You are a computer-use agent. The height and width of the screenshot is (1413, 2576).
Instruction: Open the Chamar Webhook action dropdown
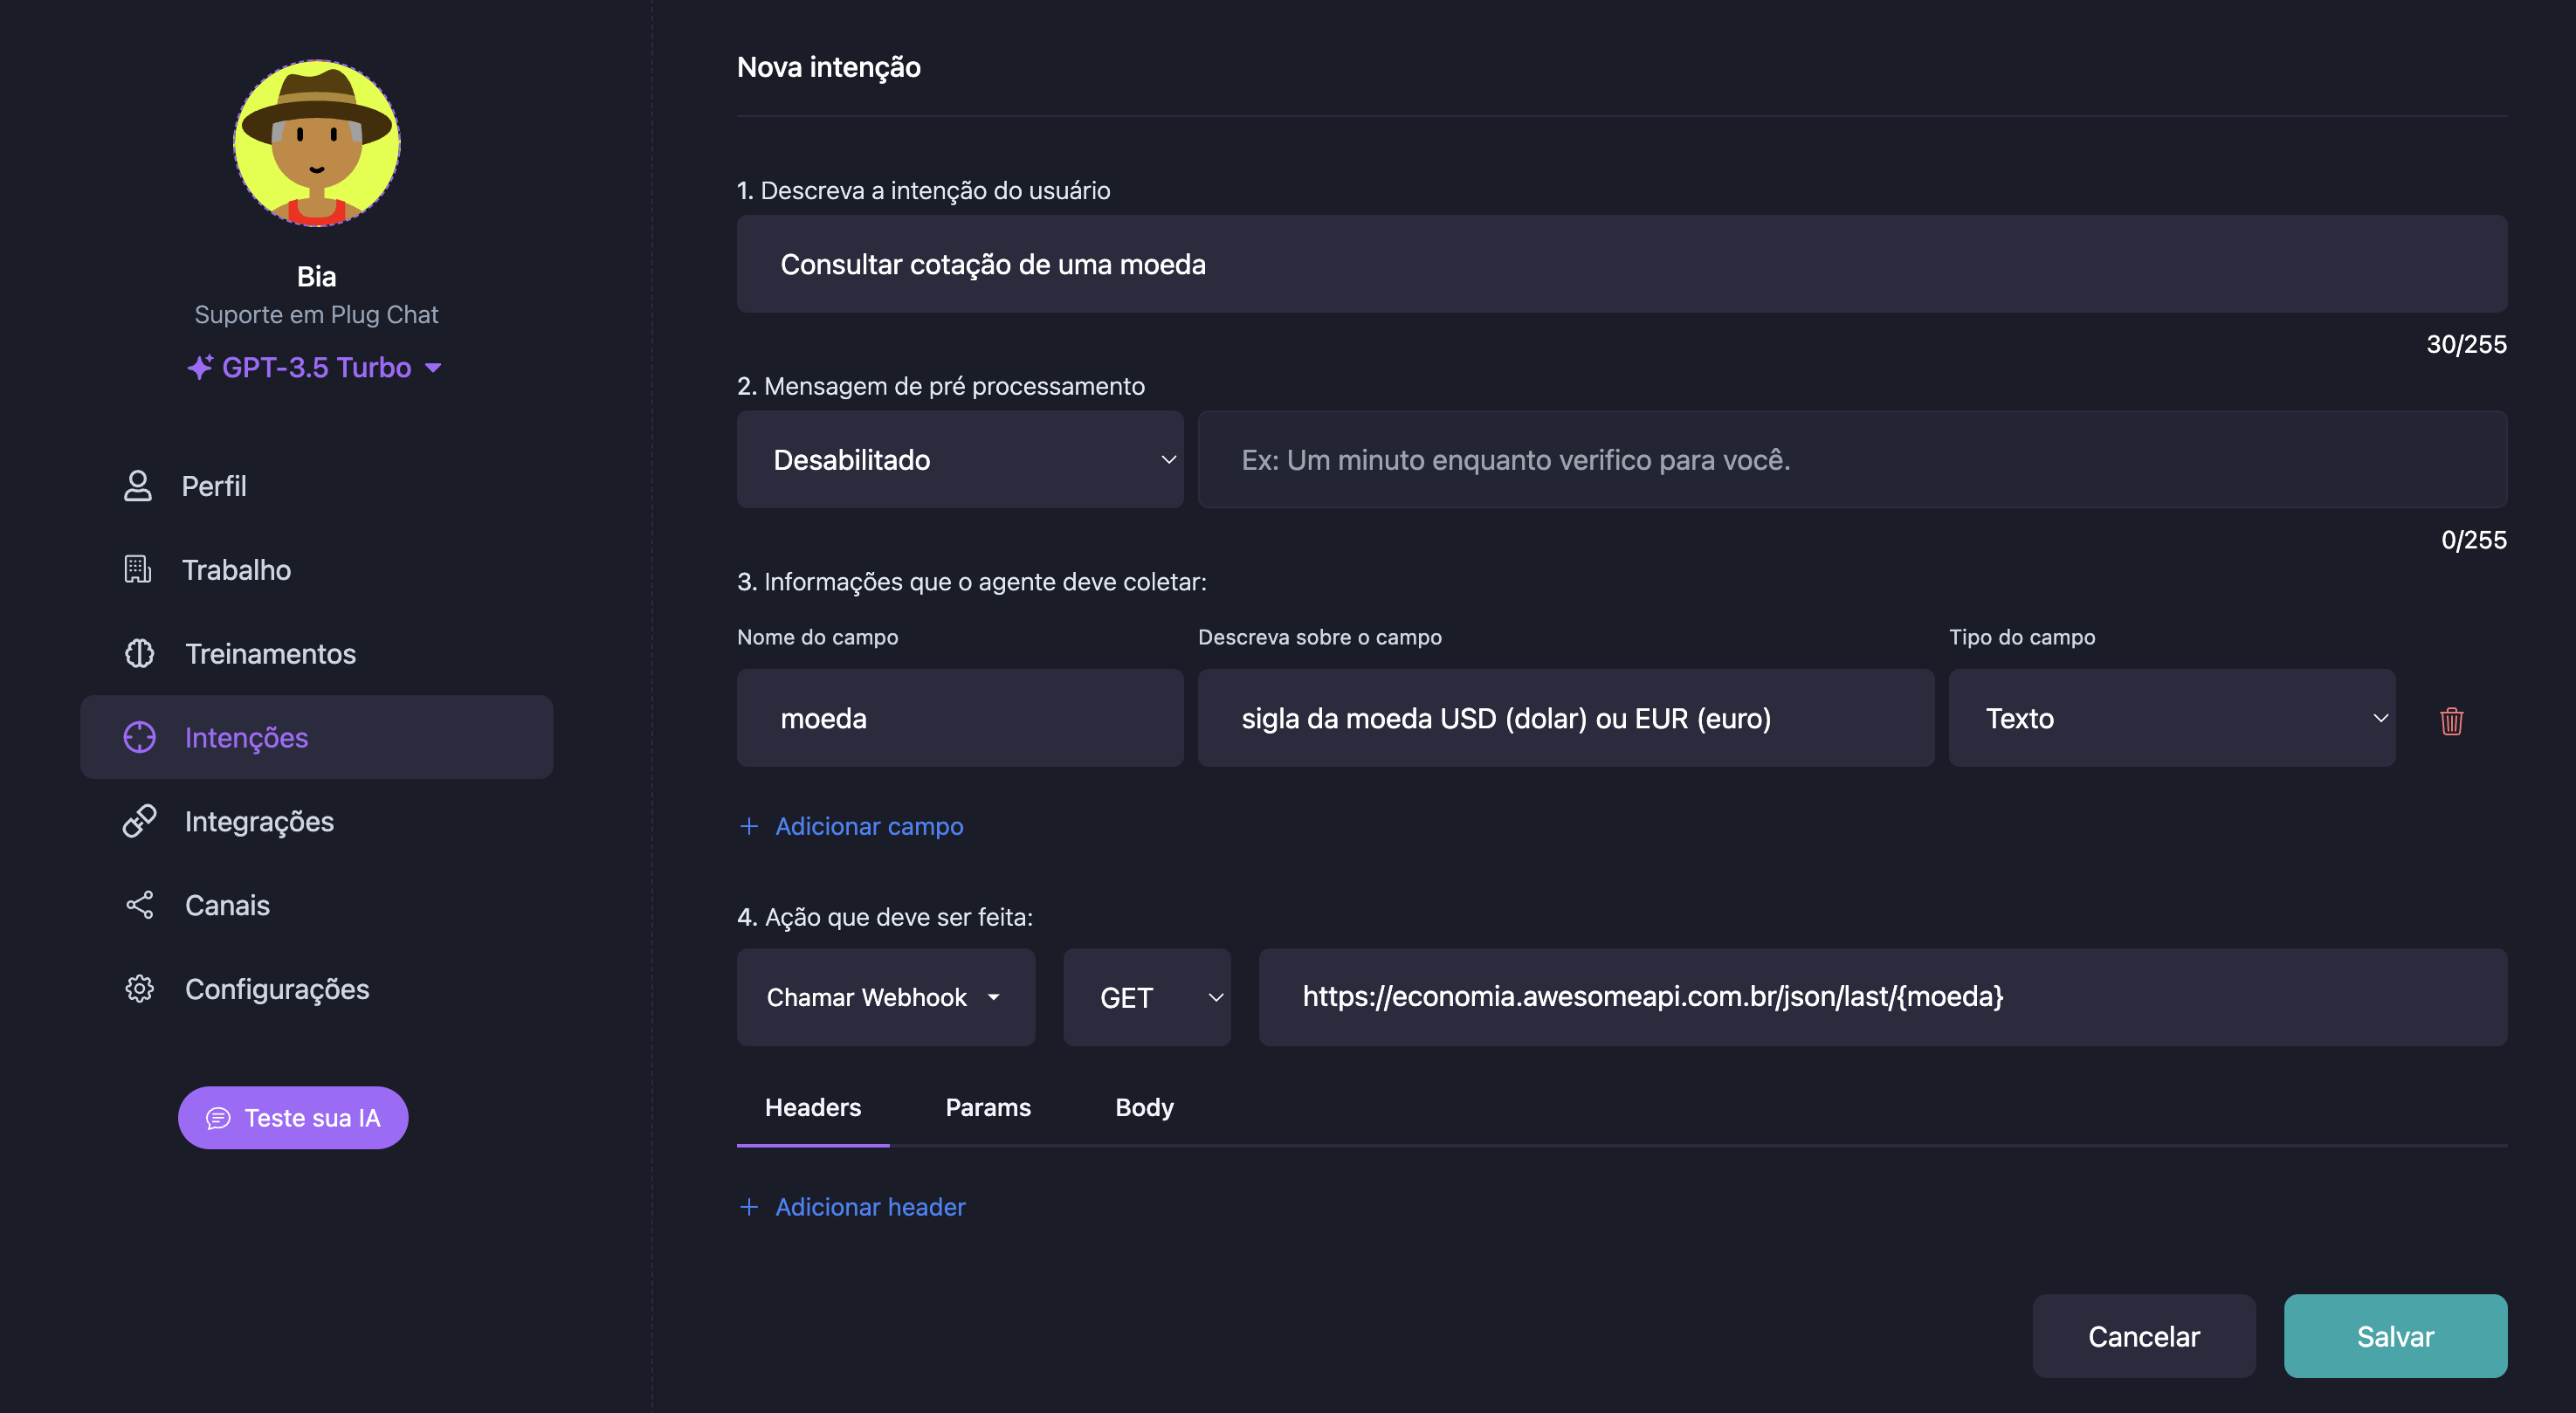(885, 998)
